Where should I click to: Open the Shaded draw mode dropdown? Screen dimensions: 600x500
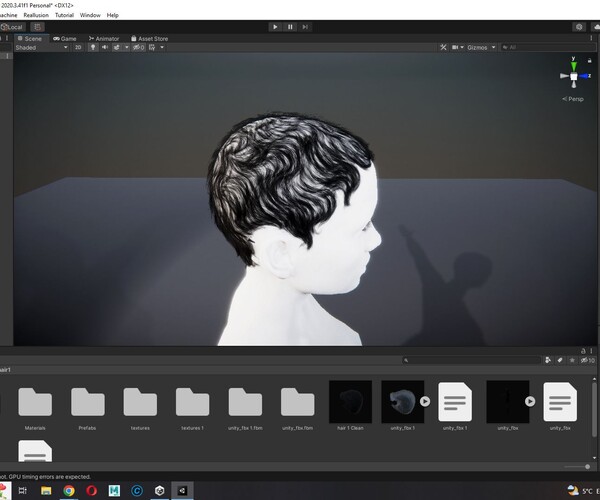(x=41, y=47)
